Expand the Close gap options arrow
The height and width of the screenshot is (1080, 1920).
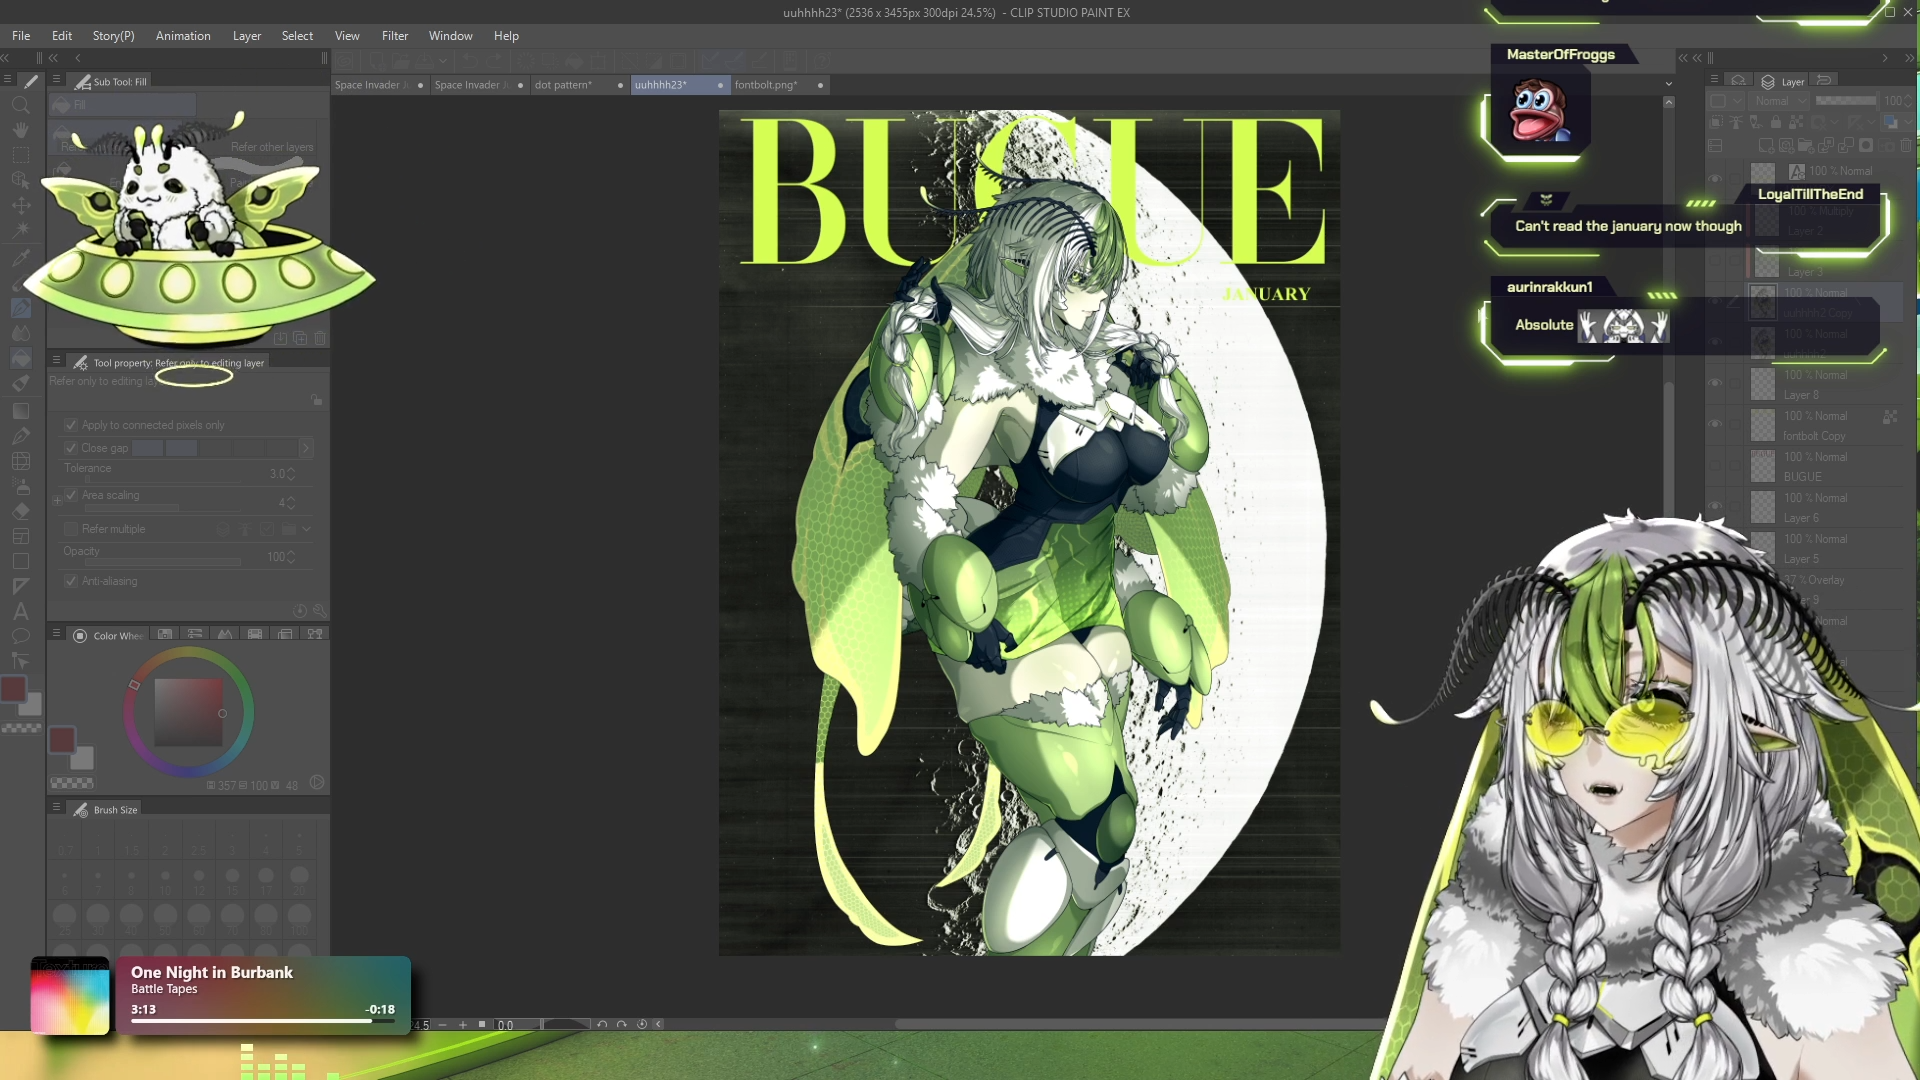point(306,448)
